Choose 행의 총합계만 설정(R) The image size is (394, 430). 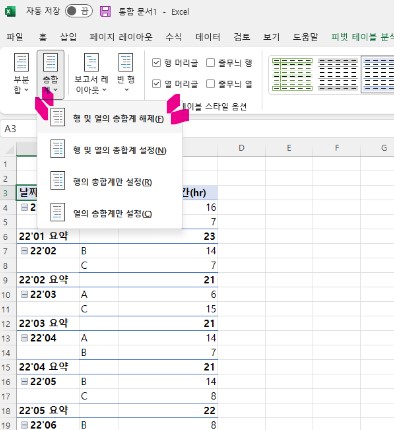coord(109,182)
